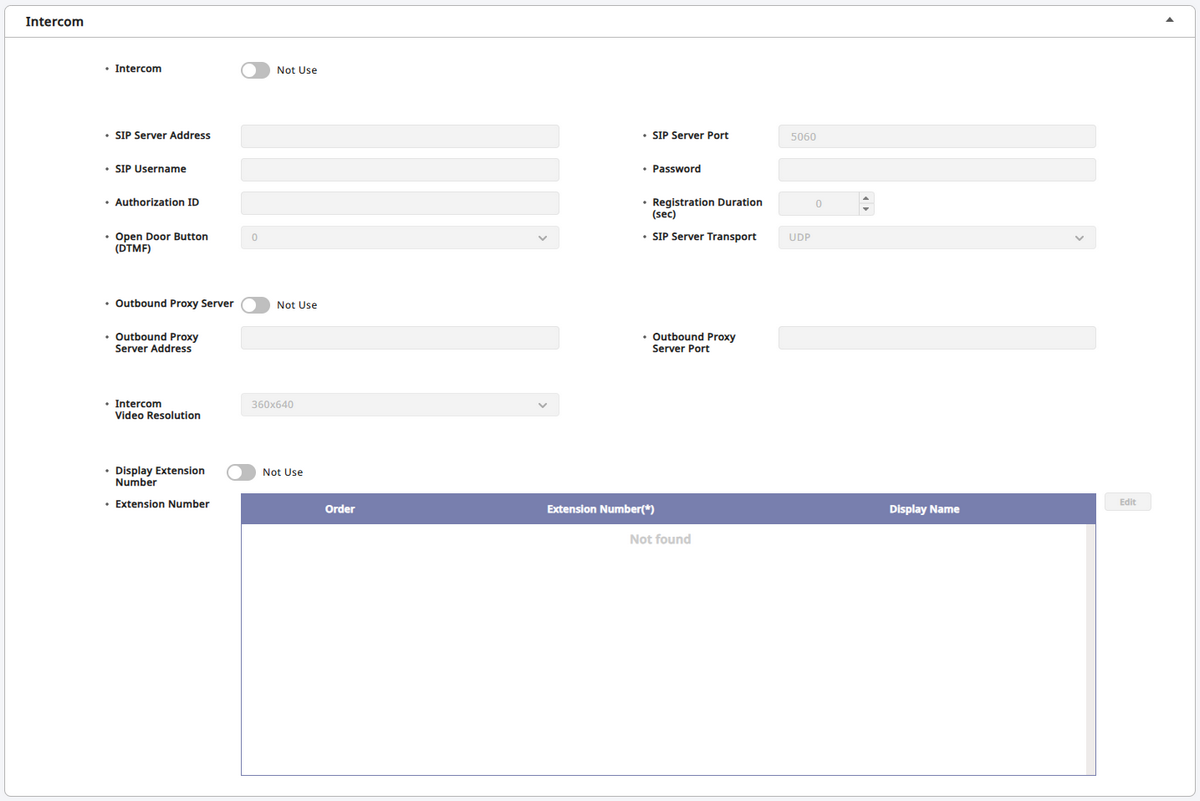The image size is (1200, 801).
Task: Enable Display Extension Number switch
Action: pyautogui.click(x=241, y=472)
